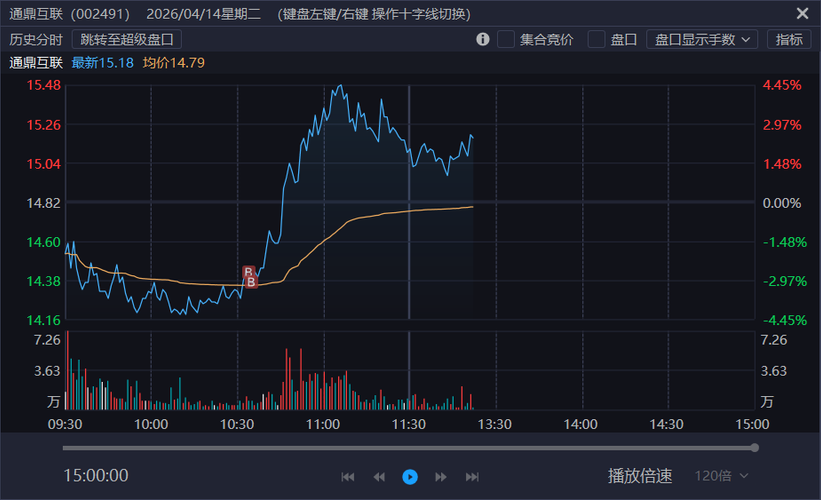Skip to the end of playback
Screen dimensions: 821x500
472,477
